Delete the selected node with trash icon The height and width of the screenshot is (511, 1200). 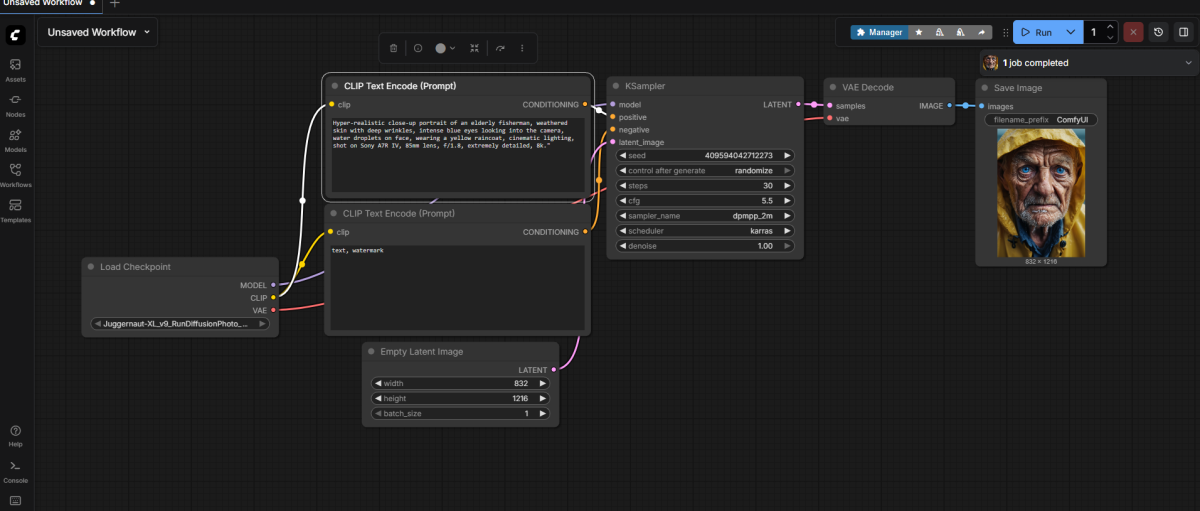coord(393,48)
